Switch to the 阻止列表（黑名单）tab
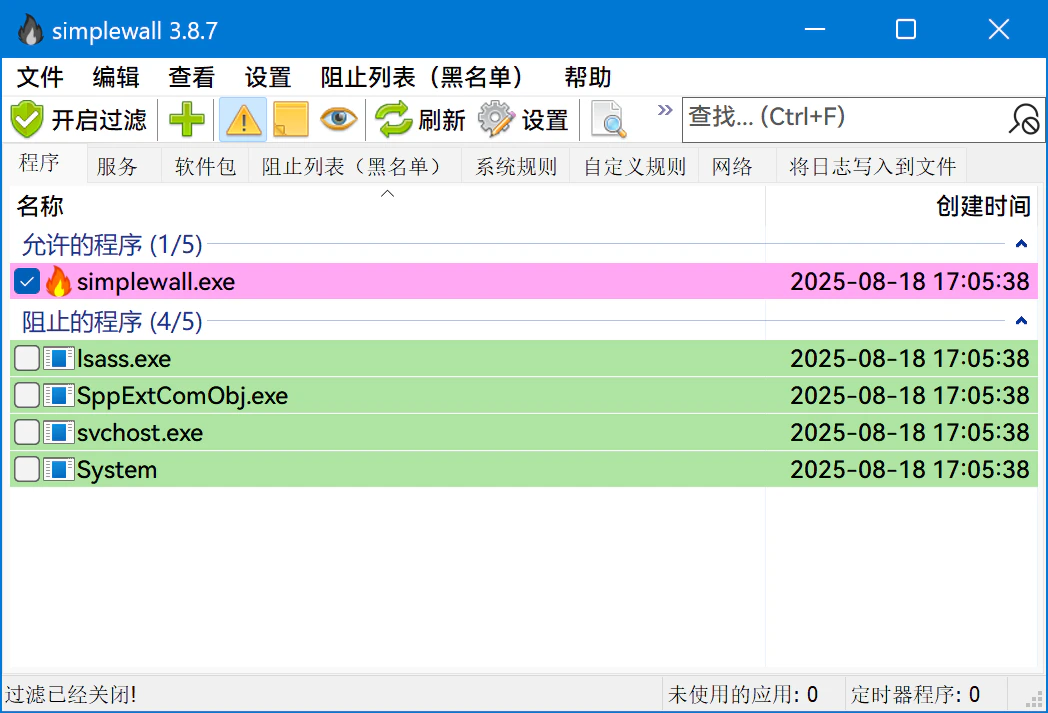 [x=355, y=166]
